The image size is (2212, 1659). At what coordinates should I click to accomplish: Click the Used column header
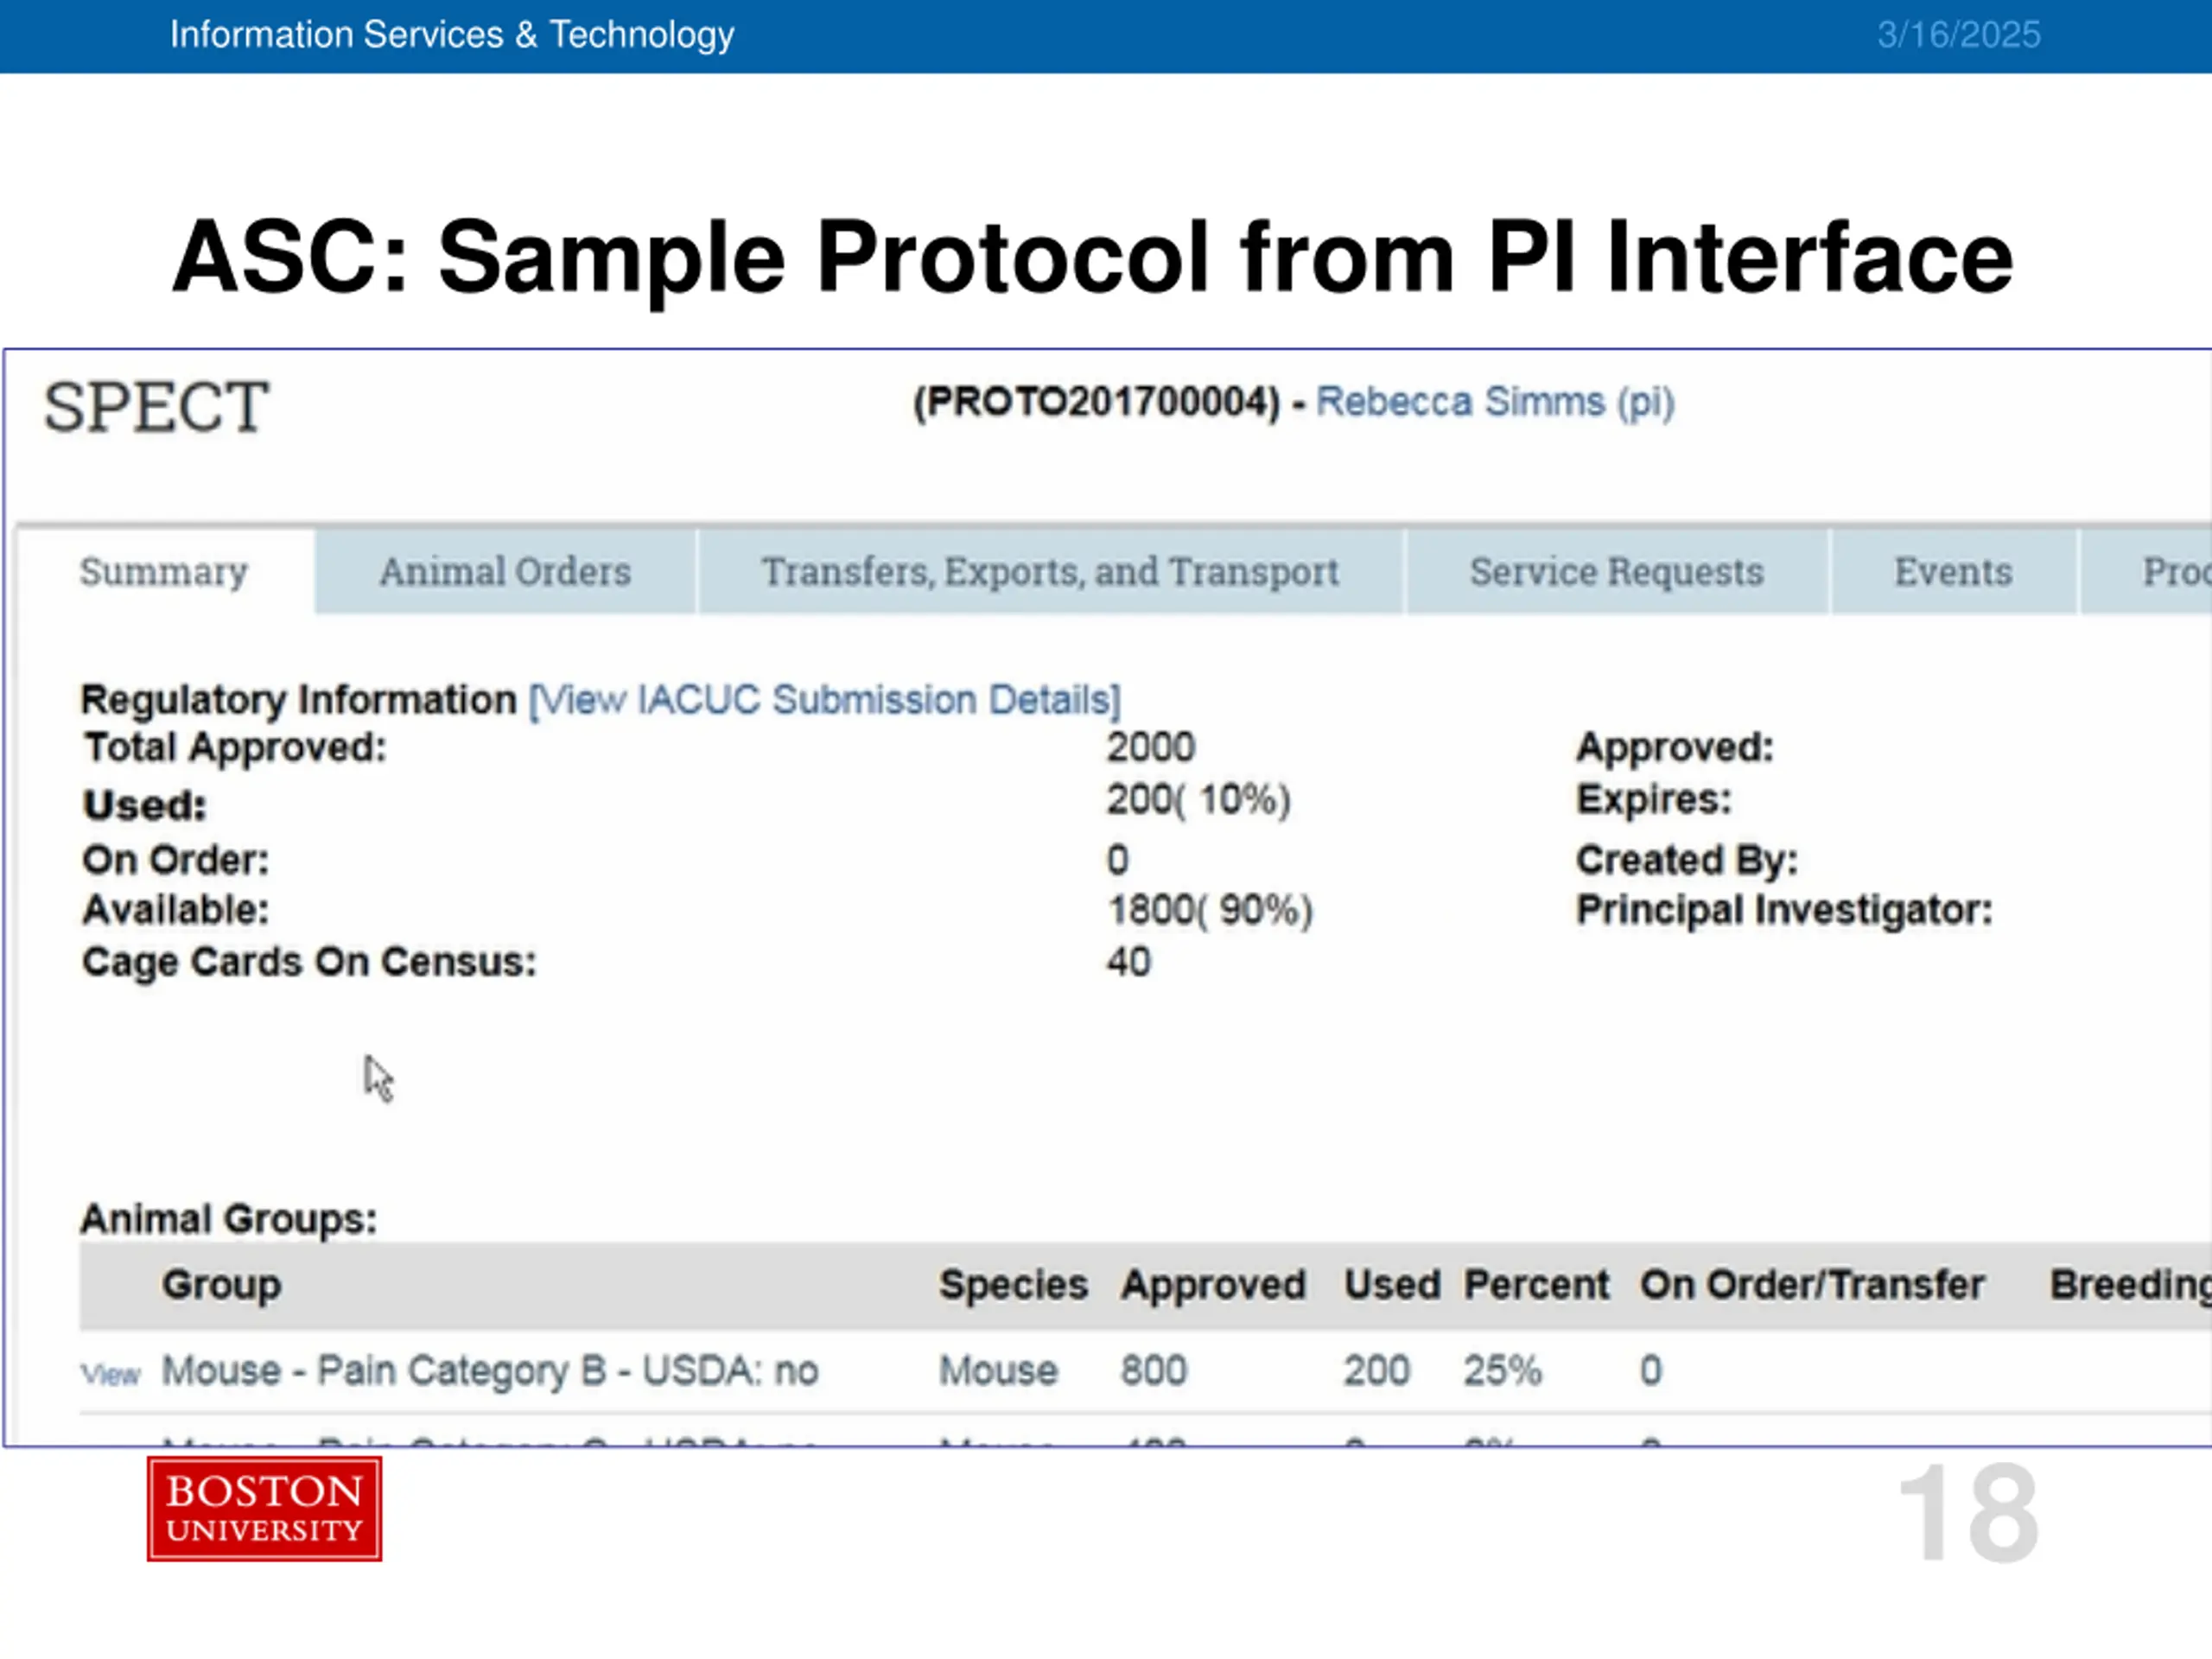(1392, 1284)
